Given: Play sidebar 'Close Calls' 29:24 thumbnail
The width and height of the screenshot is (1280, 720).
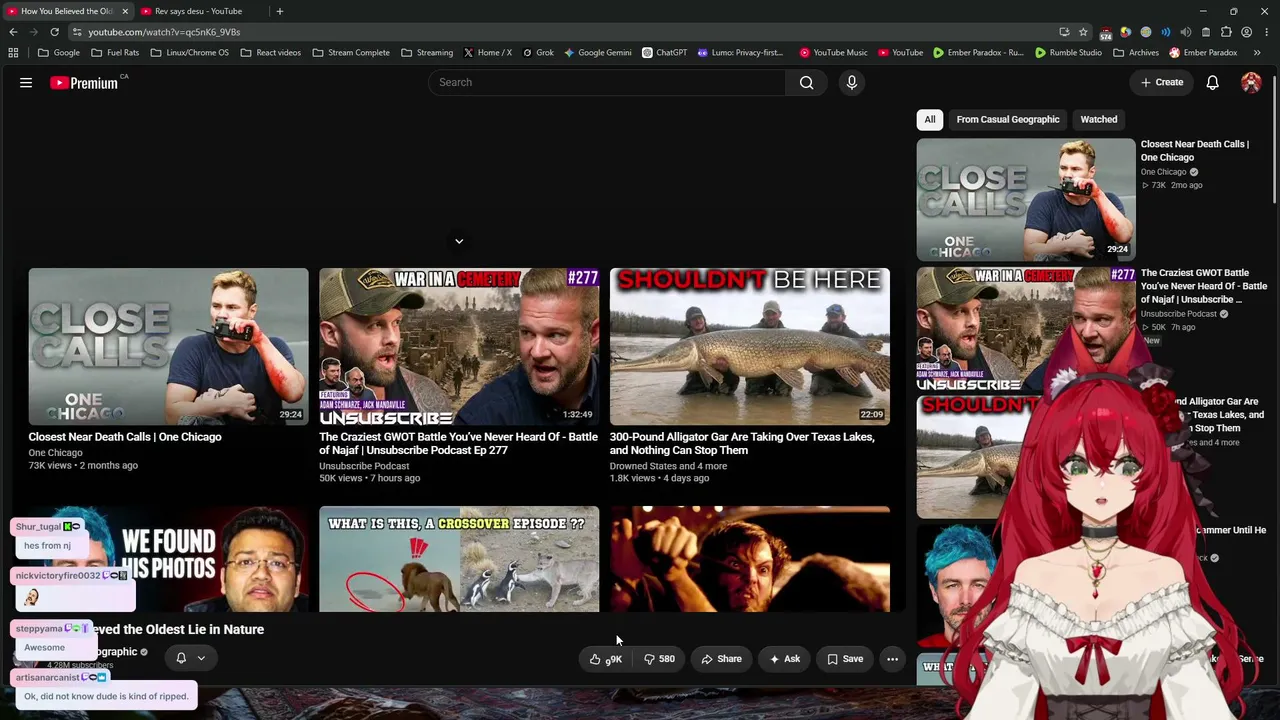Looking at the screenshot, I should pyautogui.click(x=1026, y=199).
